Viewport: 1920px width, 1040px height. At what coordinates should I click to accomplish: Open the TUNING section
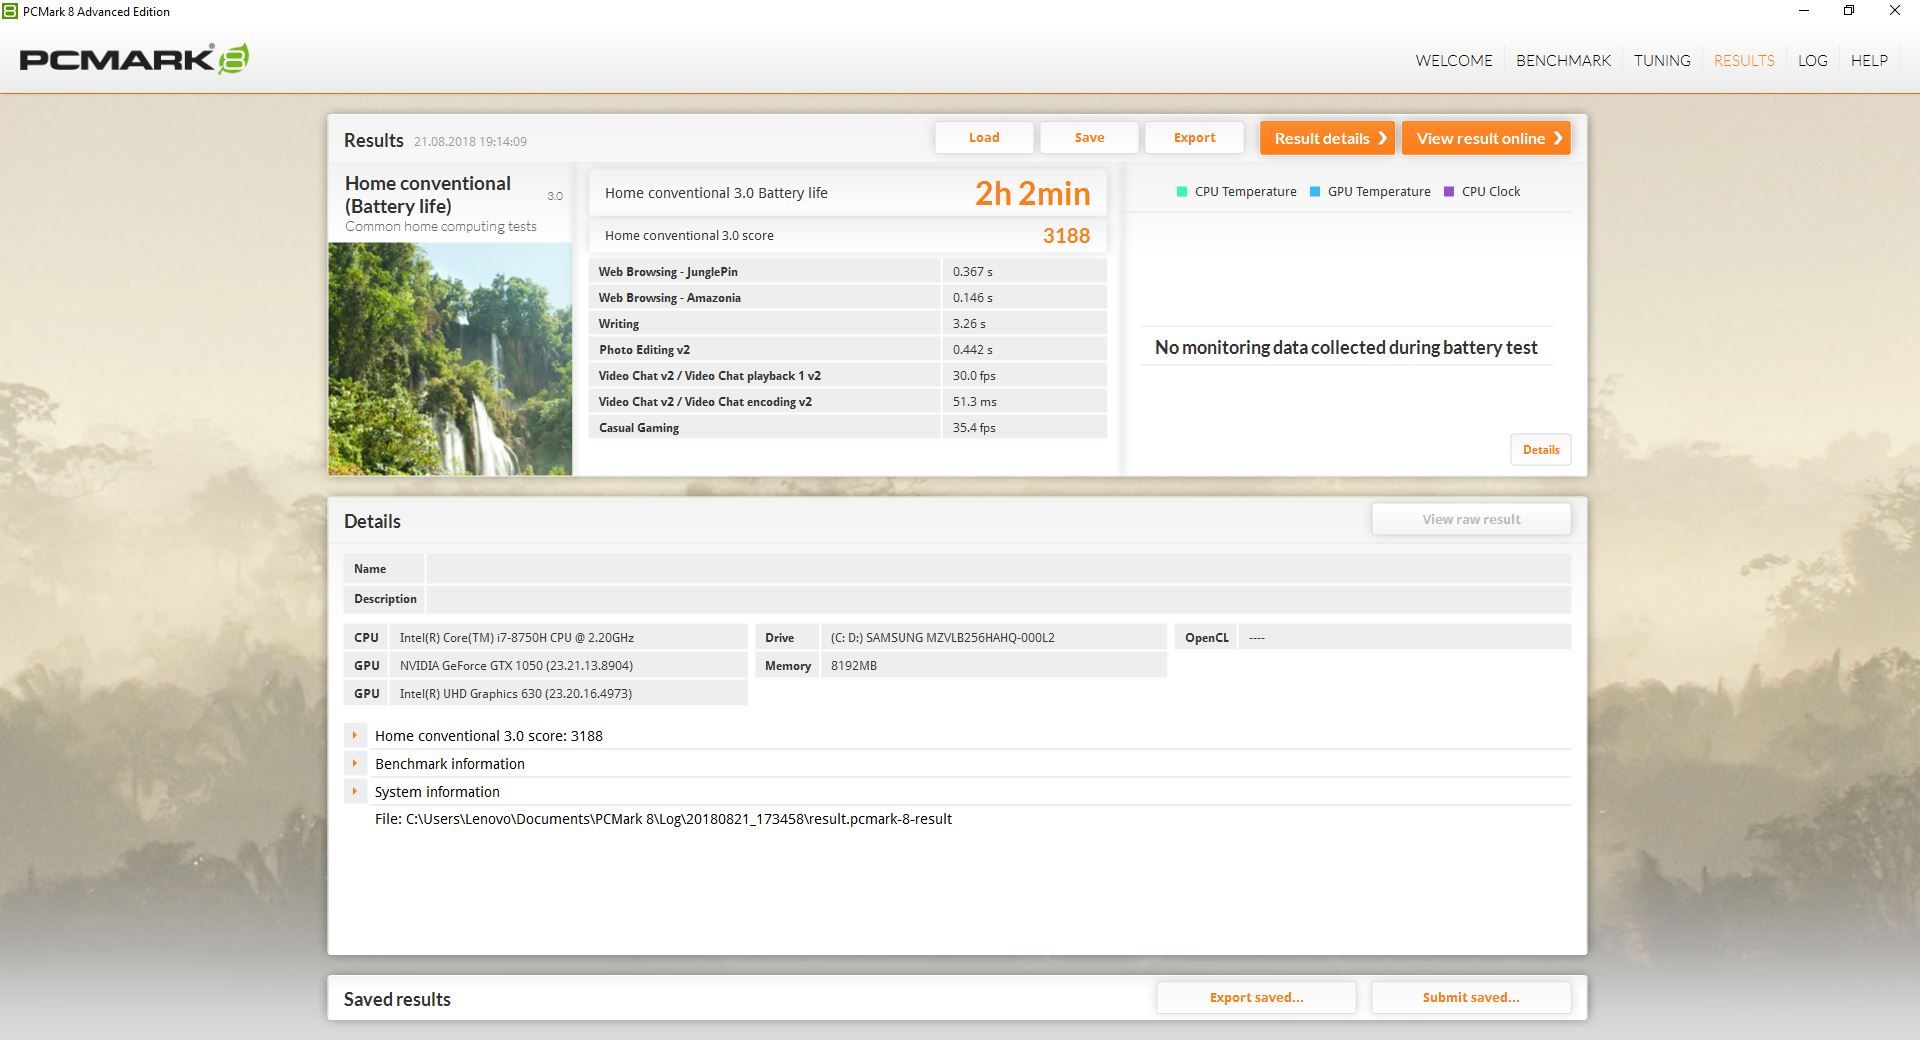pyautogui.click(x=1662, y=60)
